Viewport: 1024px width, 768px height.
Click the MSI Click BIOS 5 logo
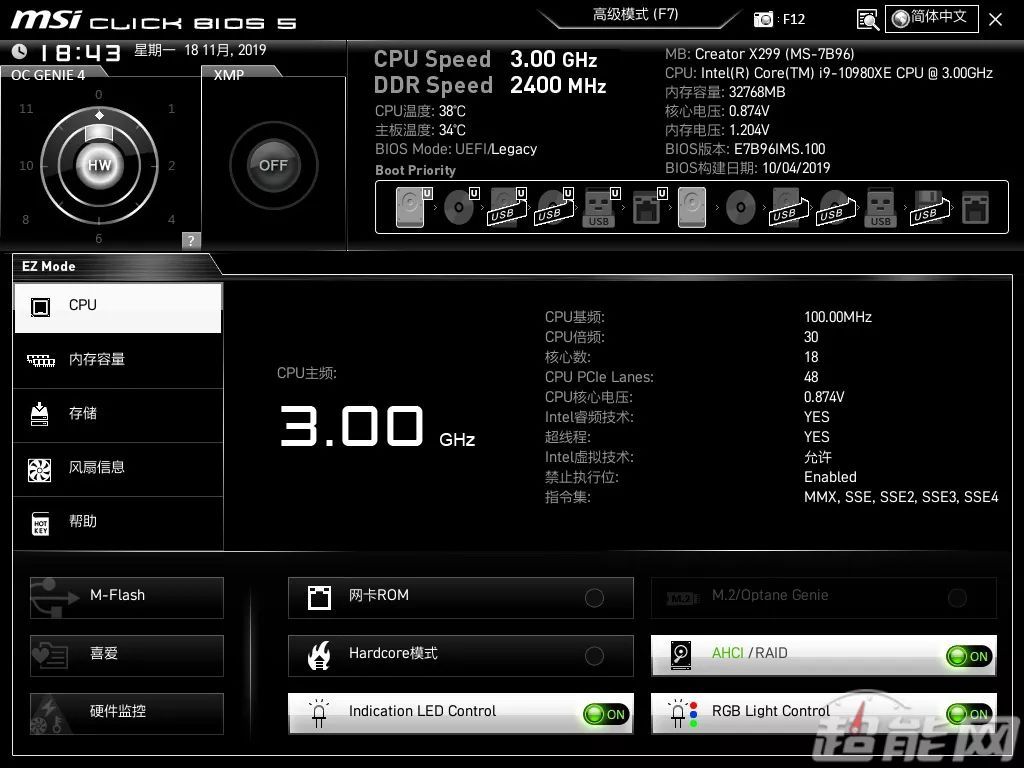click(x=153, y=20)
